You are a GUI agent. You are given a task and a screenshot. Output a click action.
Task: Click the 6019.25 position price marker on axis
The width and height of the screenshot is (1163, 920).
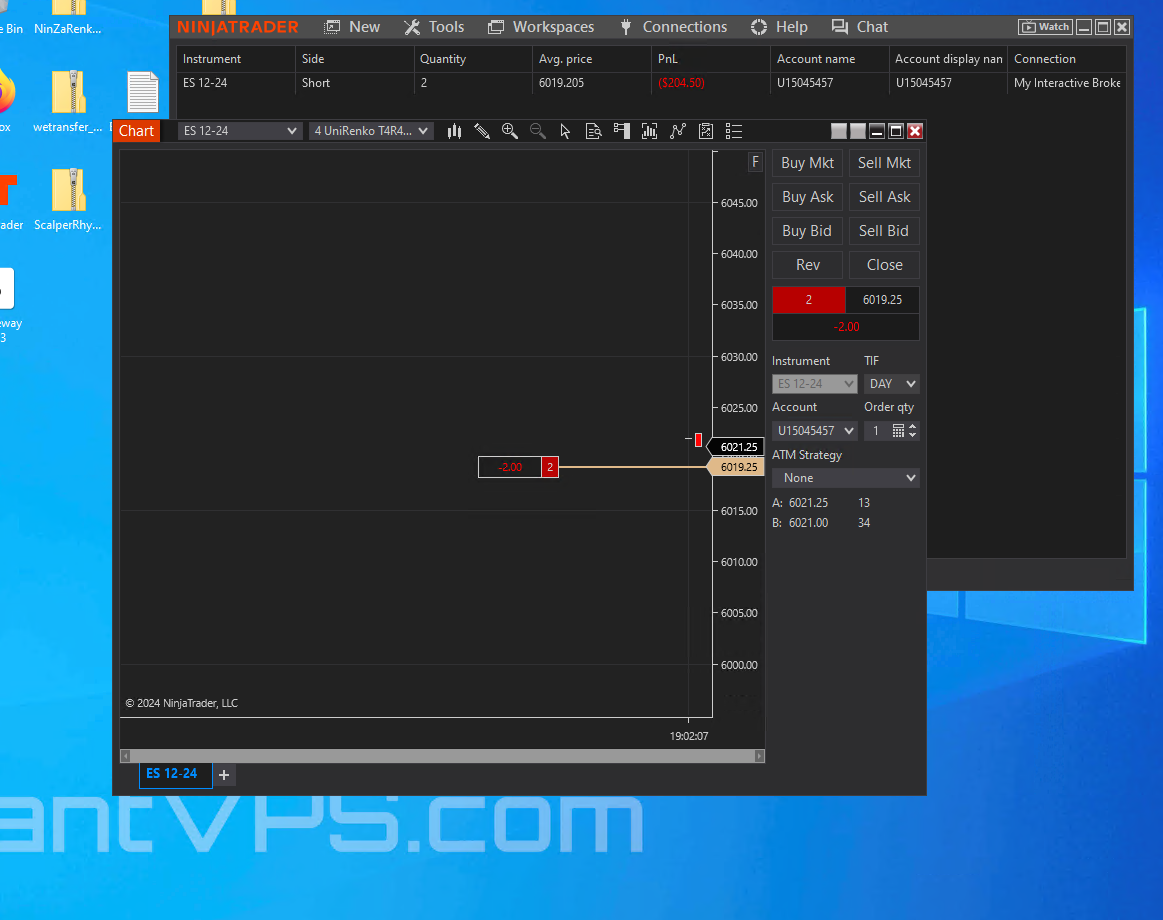(x=735, y=467)
